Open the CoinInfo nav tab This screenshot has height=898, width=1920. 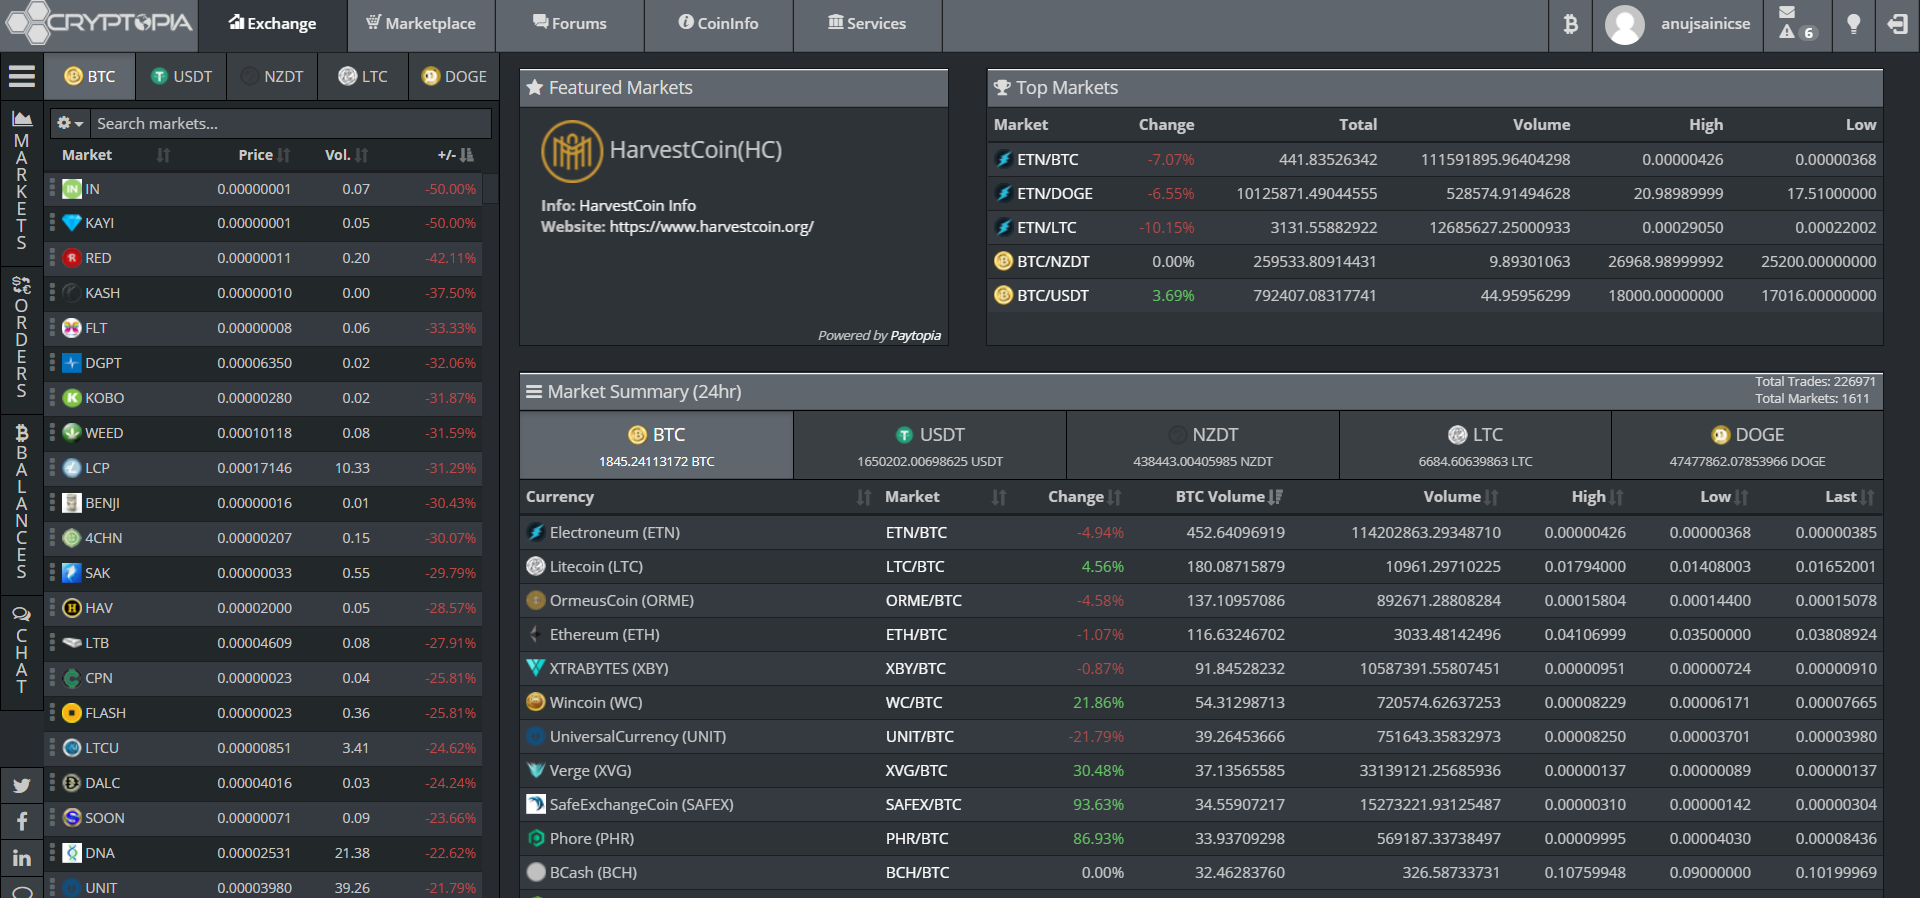[x=719, y=24]
